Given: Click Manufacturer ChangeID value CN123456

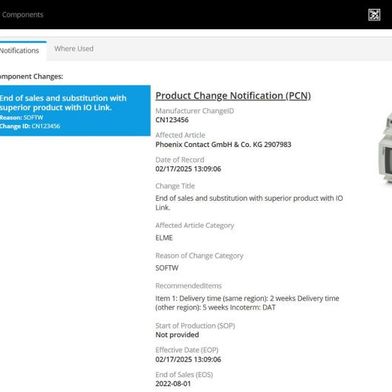Looking at the screenshot, I should 172,120.
